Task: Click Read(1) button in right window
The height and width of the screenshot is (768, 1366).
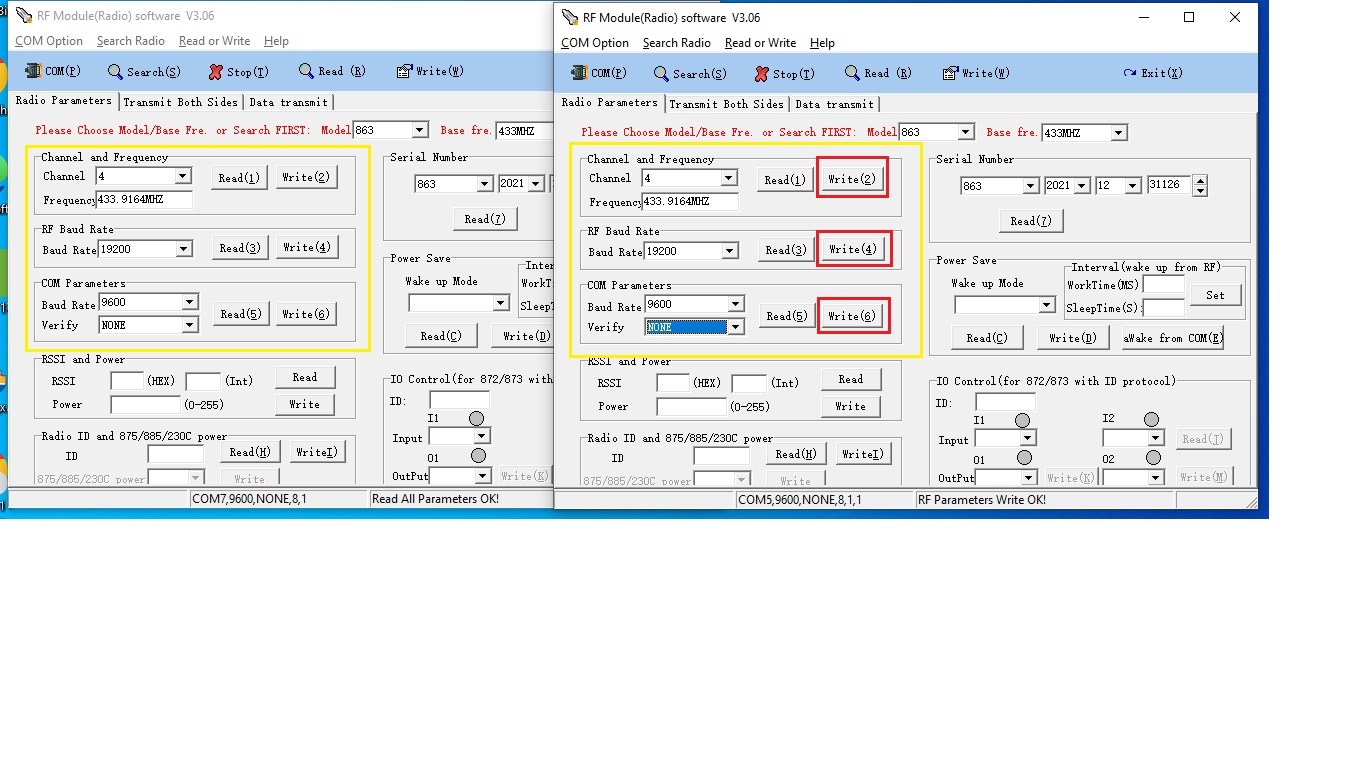Action: click(x=785, y=180)
